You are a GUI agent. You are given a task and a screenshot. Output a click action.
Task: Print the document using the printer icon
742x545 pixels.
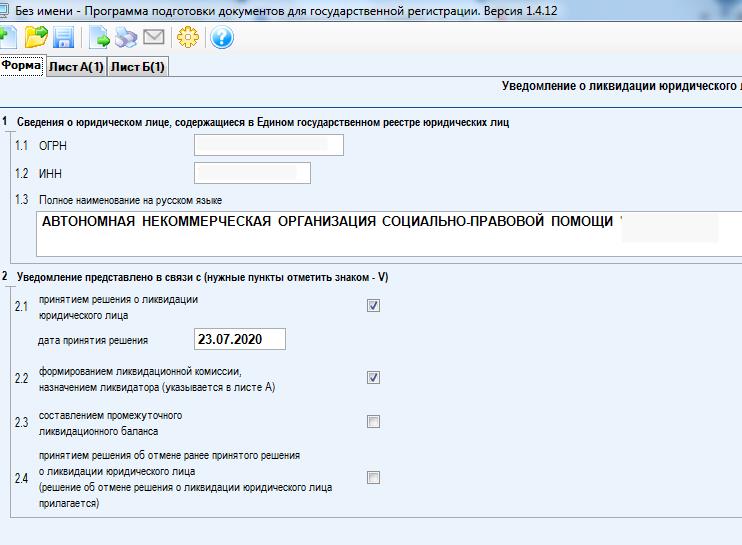(126, 38)
